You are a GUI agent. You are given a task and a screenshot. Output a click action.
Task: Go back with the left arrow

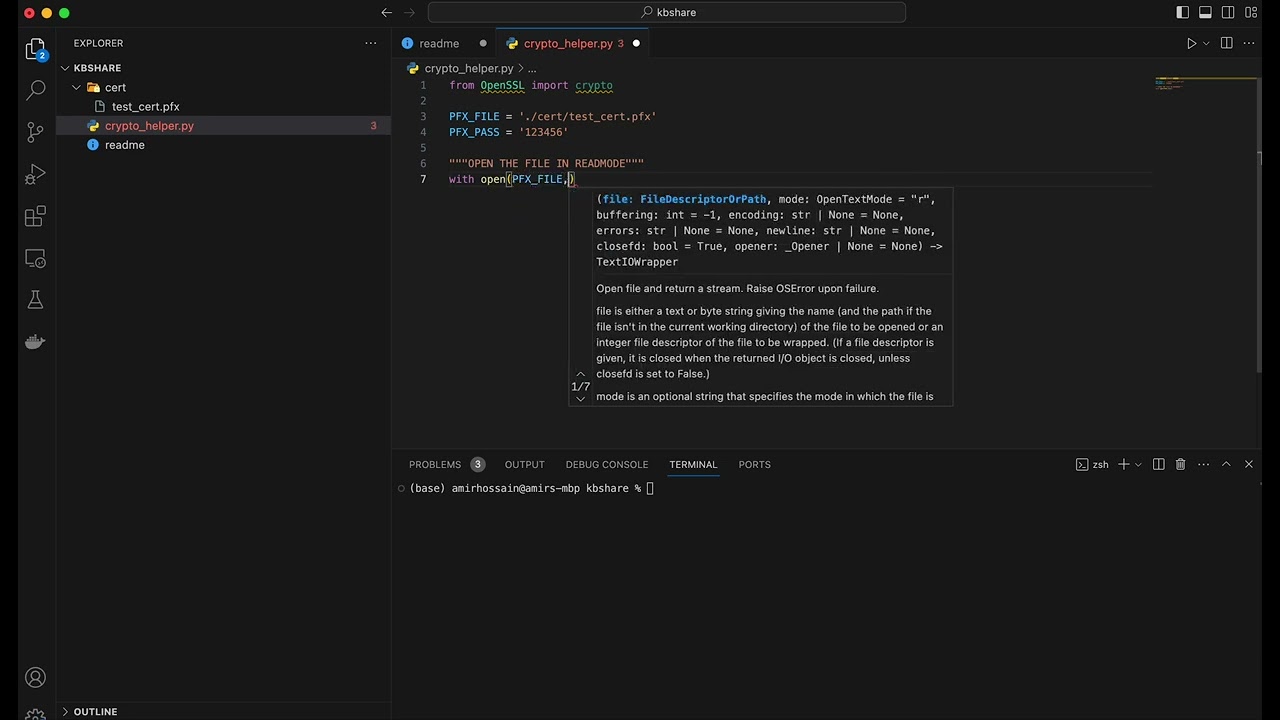pos(387,12)
